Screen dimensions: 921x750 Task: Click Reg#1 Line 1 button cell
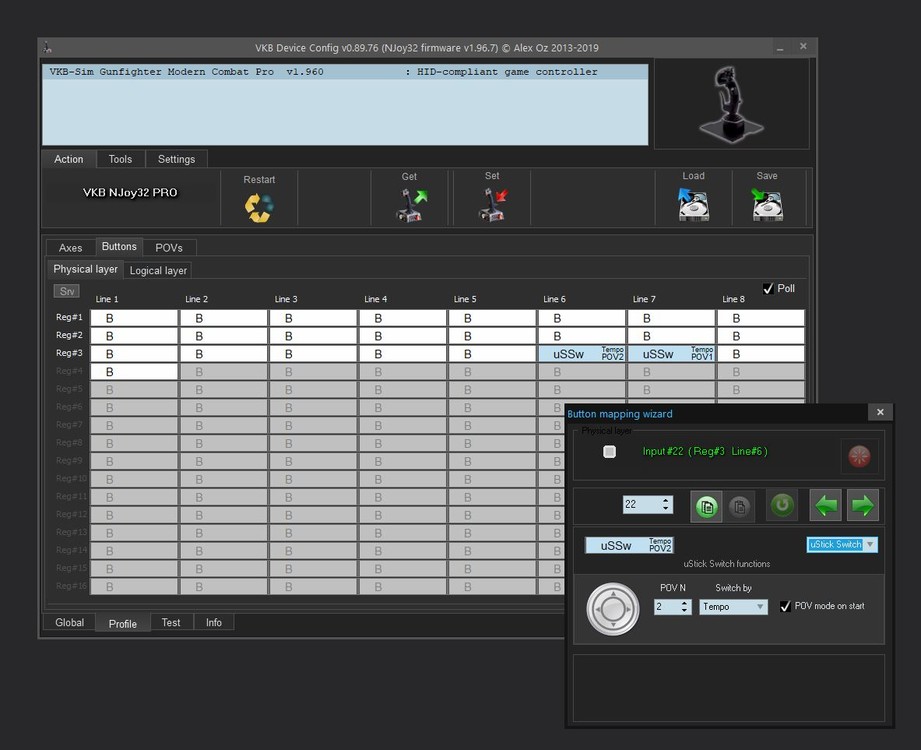pyautogui.click(x=134, y=318)
